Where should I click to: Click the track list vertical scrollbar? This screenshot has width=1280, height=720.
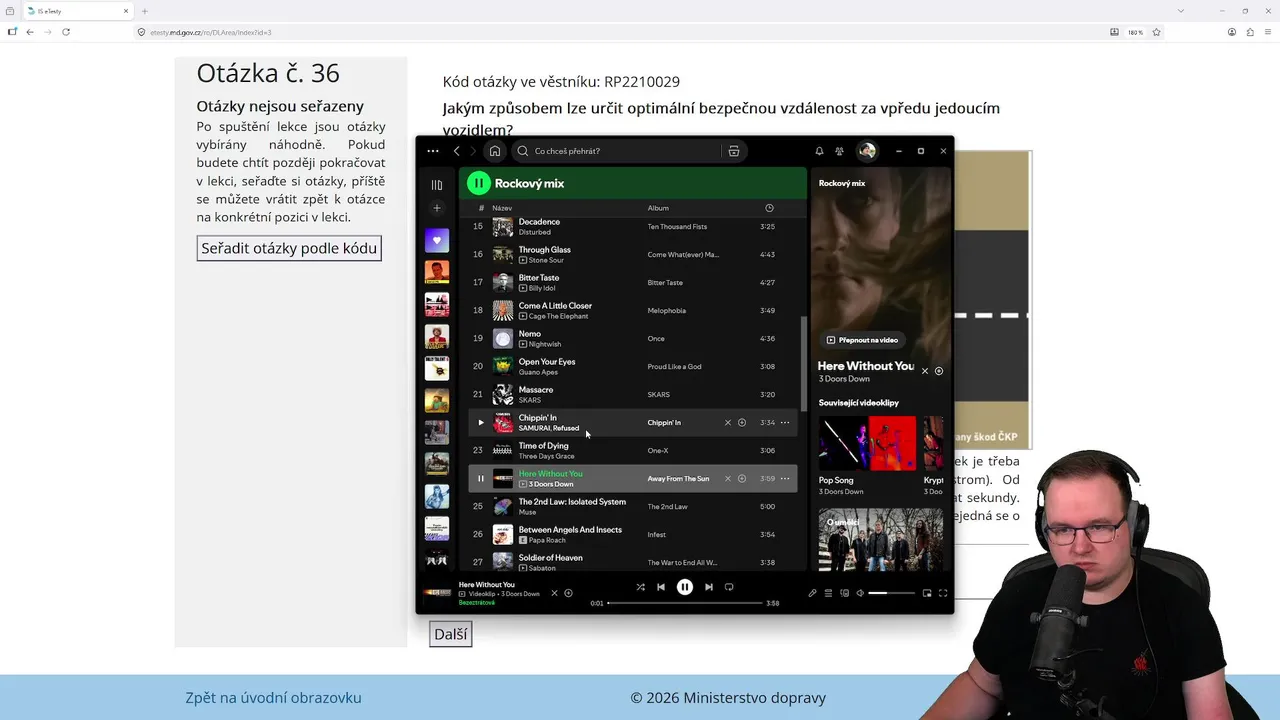click(x=804, y=365)
